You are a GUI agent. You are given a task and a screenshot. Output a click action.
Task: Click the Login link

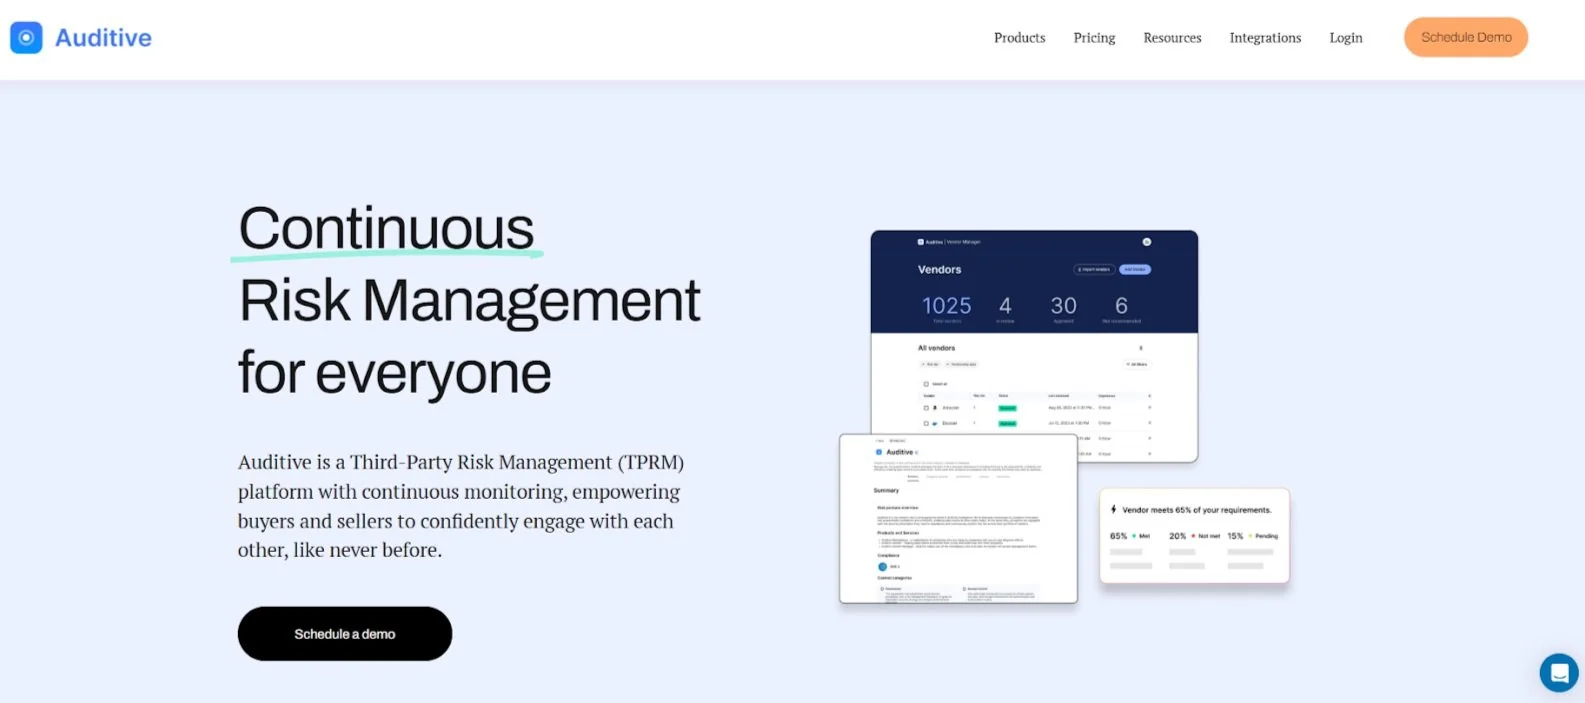(x=1345, y=38)
